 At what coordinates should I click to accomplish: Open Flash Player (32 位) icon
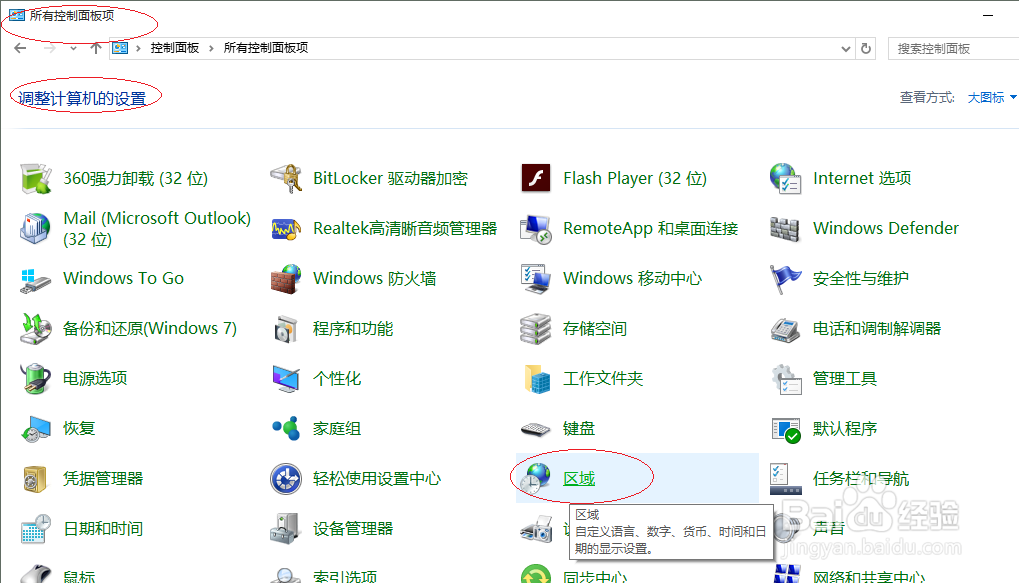(x=536, y=178)
